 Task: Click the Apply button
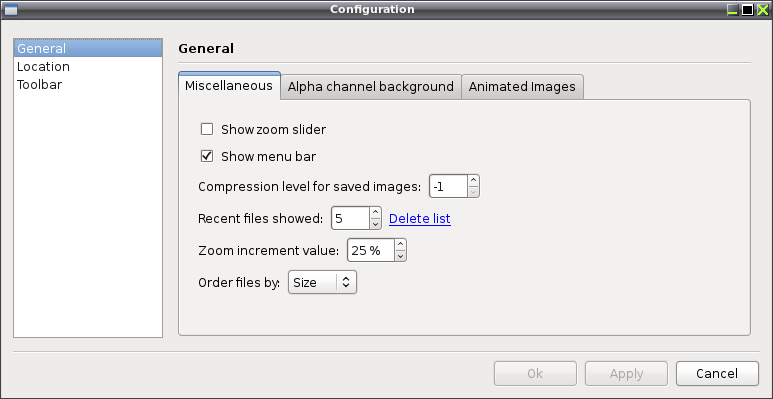click(x=626, y=374)
